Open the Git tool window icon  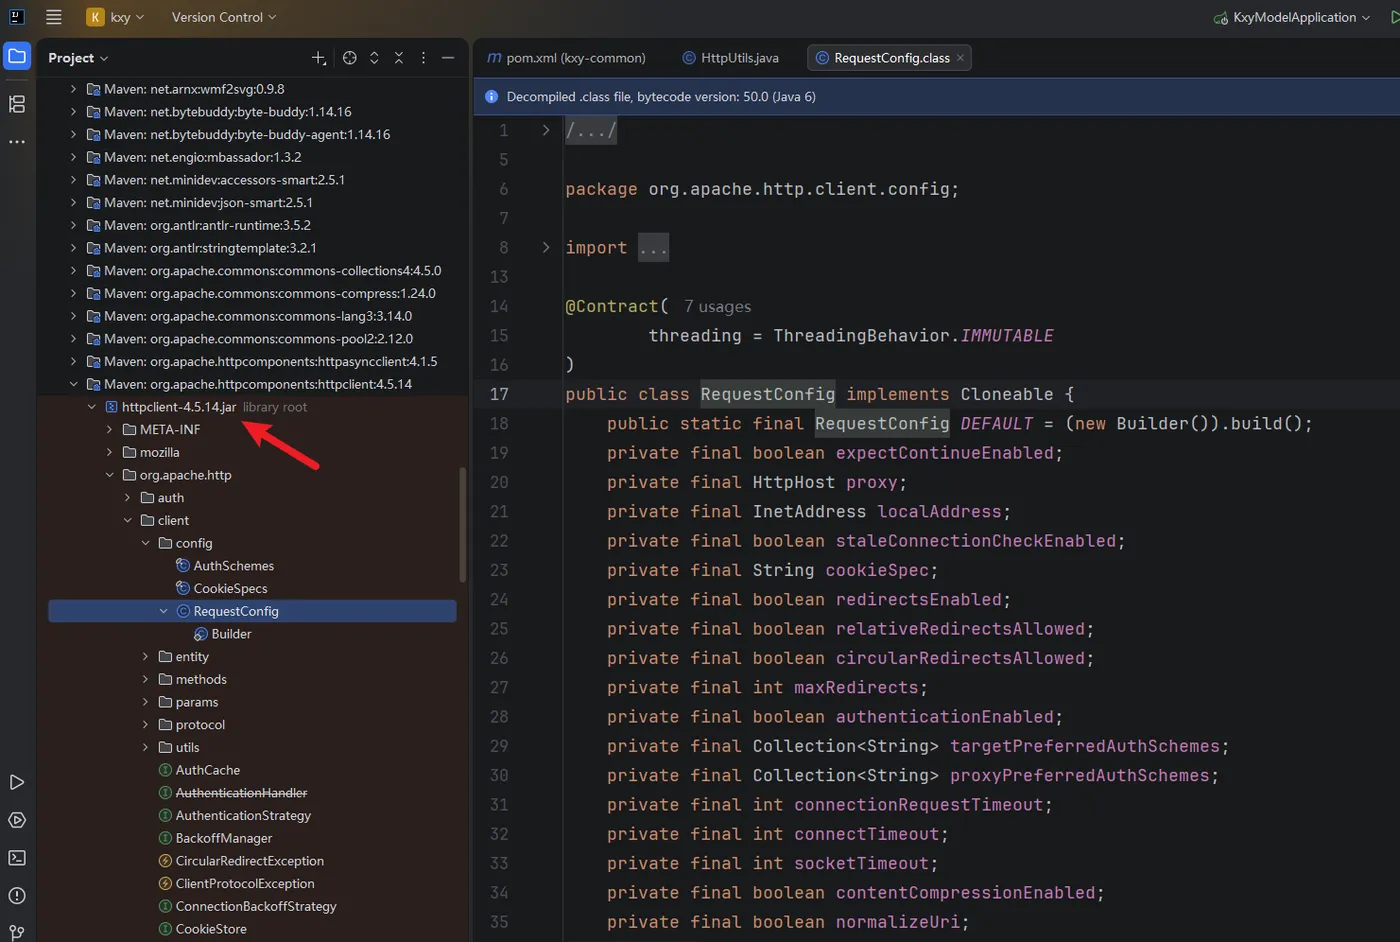pyautogui.click(x=17, y=932)
